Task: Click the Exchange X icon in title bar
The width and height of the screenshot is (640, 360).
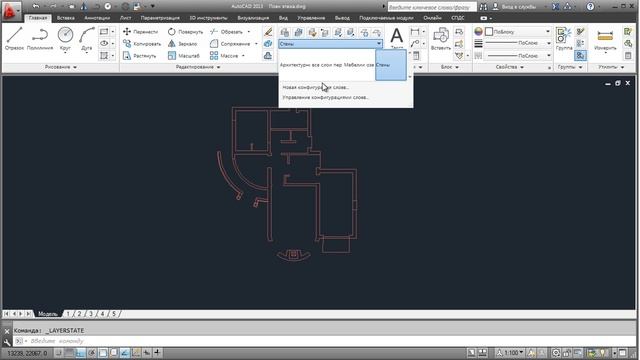Action: click(556, 7)
